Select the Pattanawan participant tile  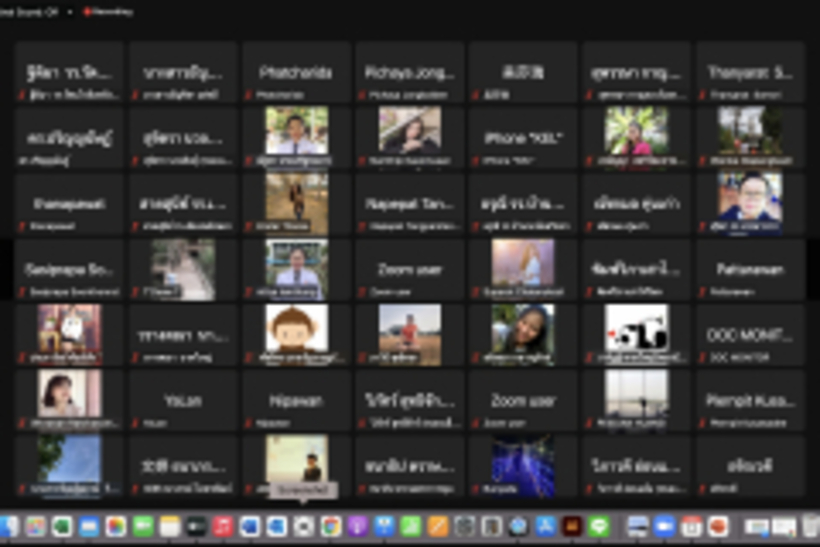(x=750, y=269)
